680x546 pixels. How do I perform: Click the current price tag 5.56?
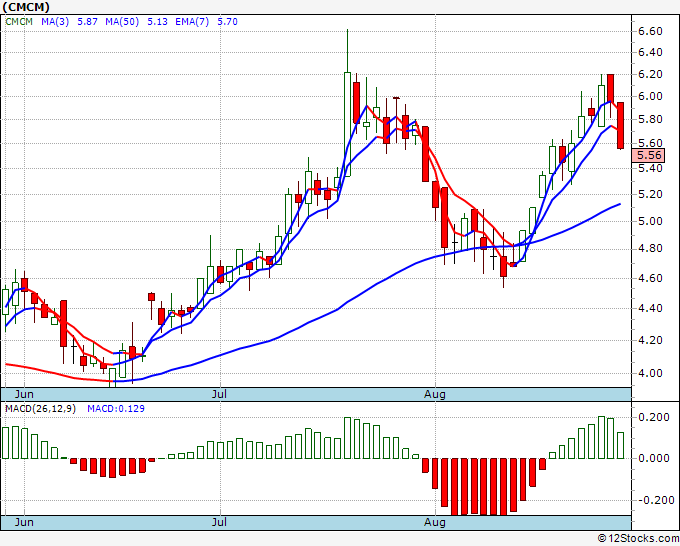(648, 155)
